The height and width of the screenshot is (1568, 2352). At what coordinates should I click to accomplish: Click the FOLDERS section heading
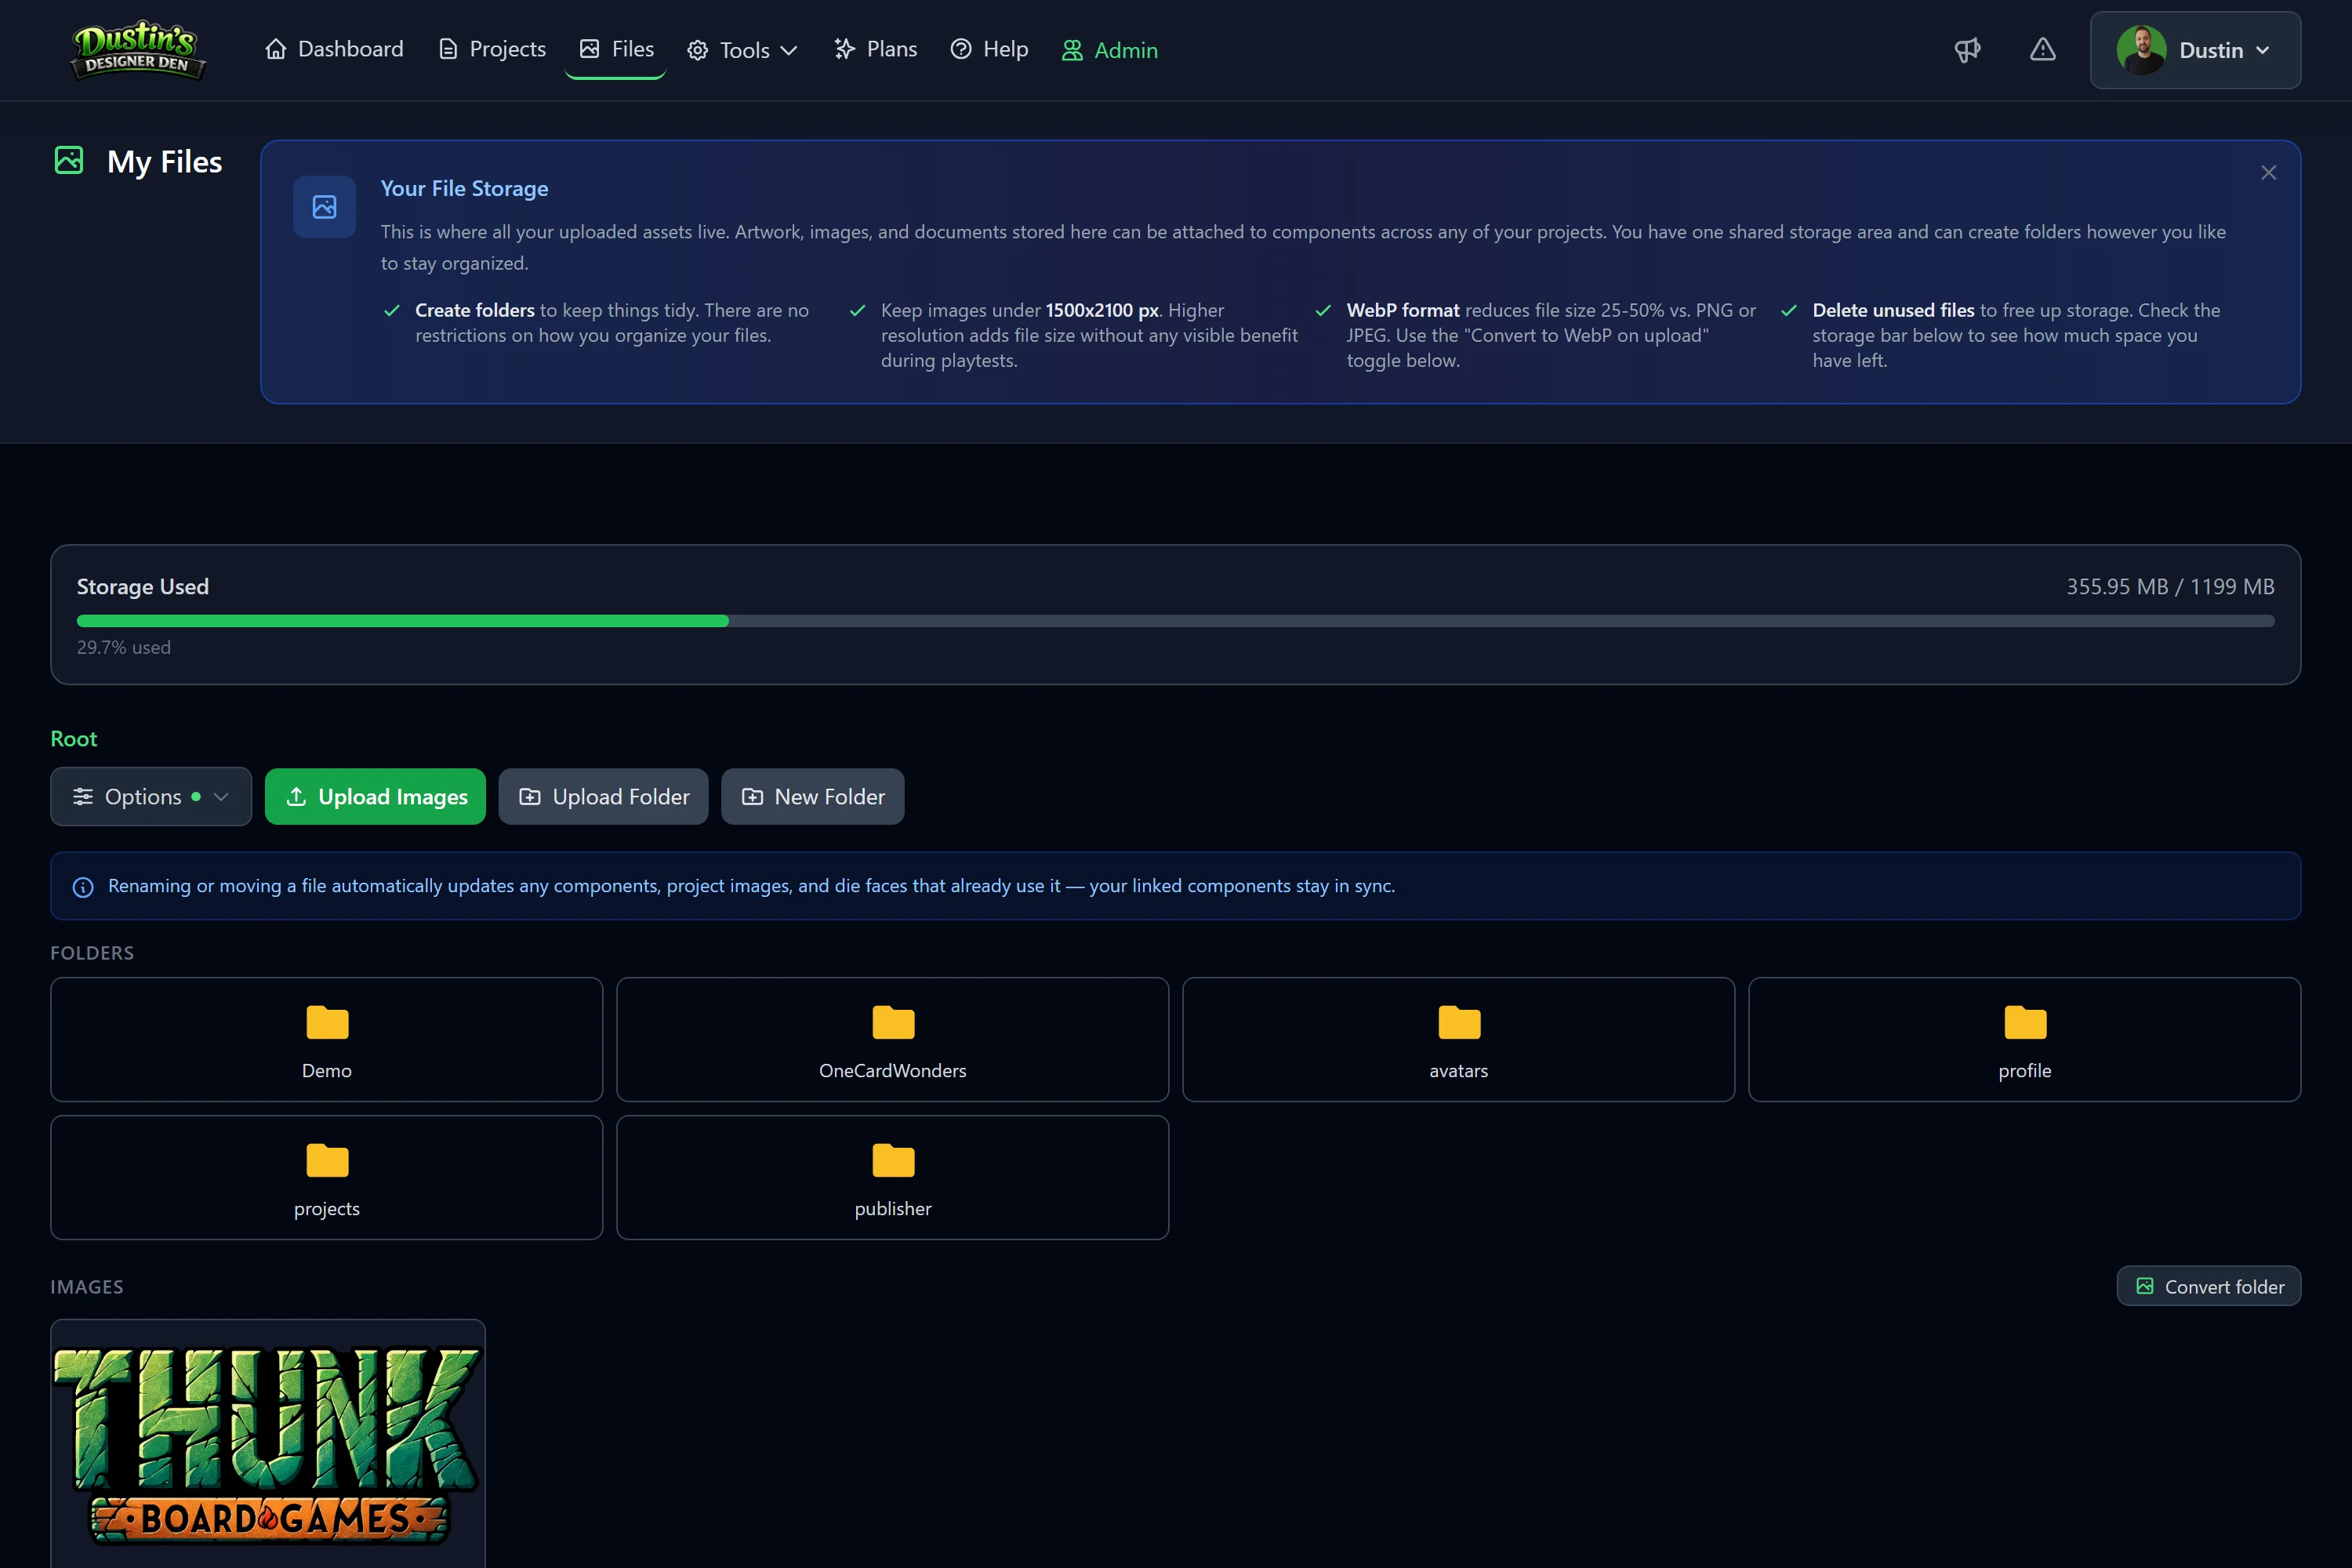tap(92, 953)
